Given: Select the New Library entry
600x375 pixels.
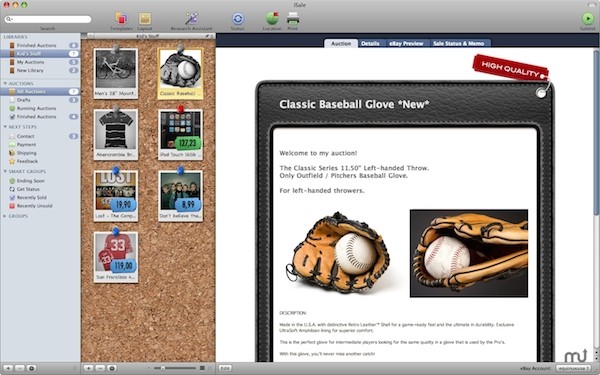Looking at the screenshot, I should pyautogui.click(x=40, y=70).
